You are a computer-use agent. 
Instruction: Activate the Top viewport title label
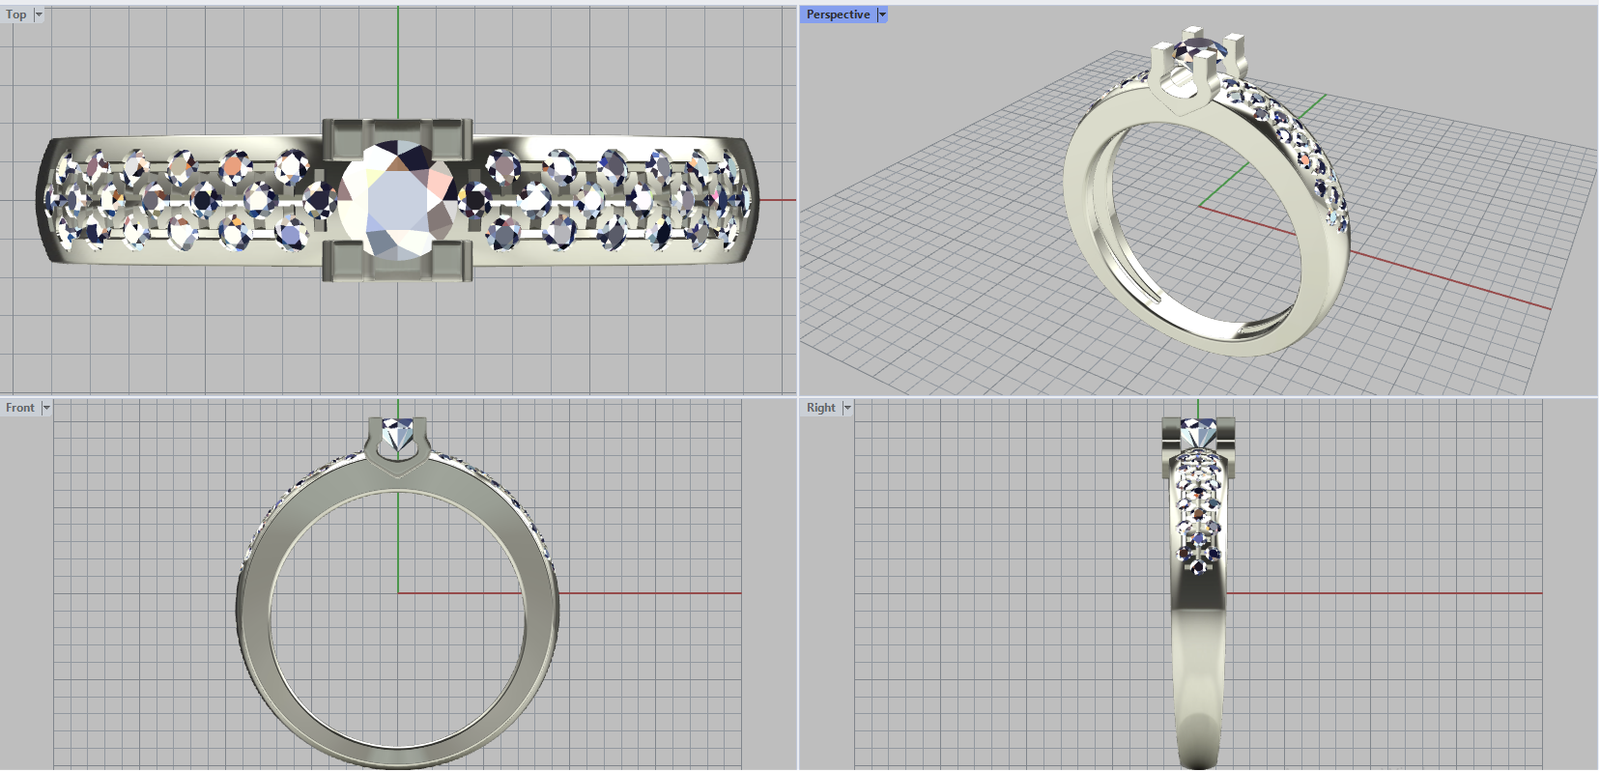point(16,15)
